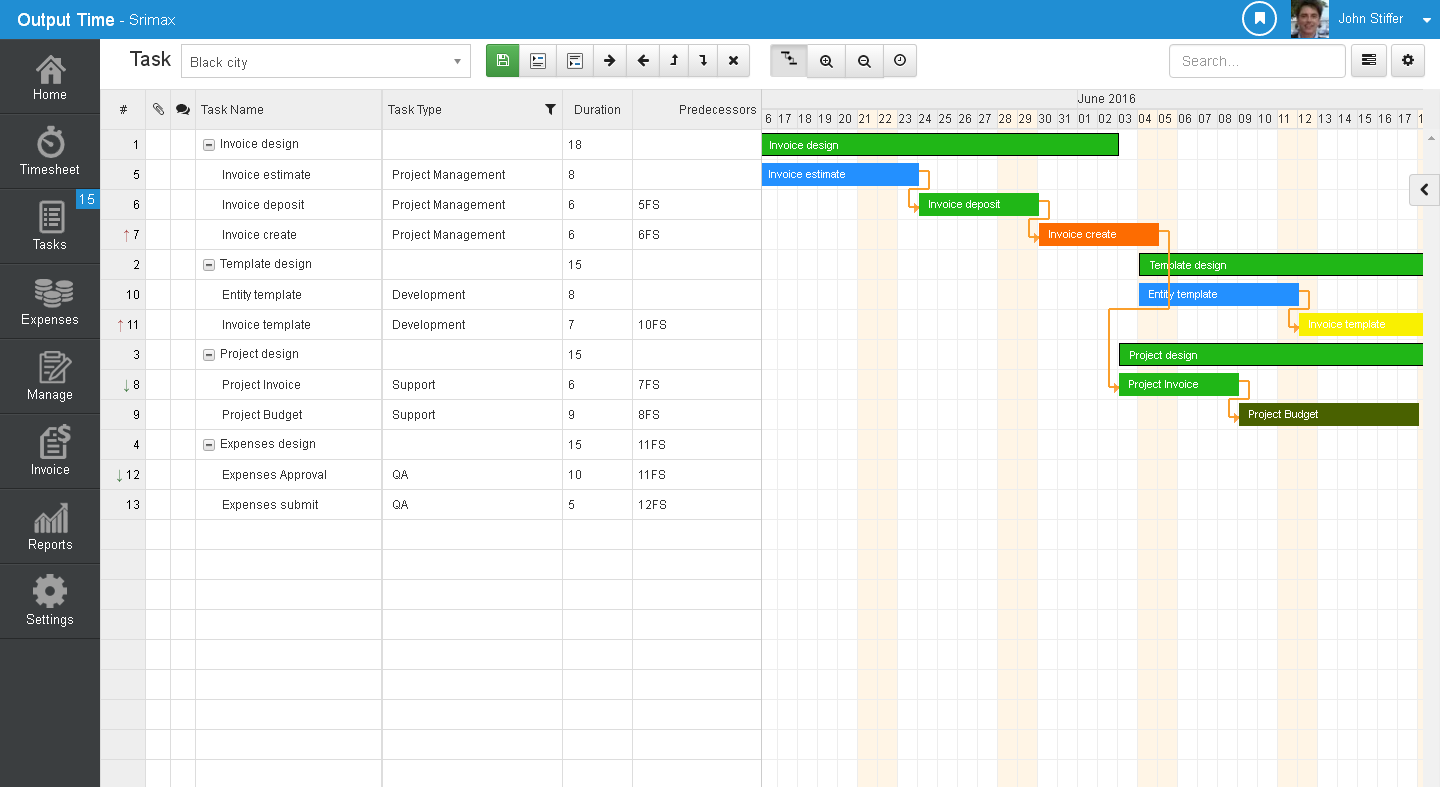Save the project with the green disk icon

click(502, 60)
